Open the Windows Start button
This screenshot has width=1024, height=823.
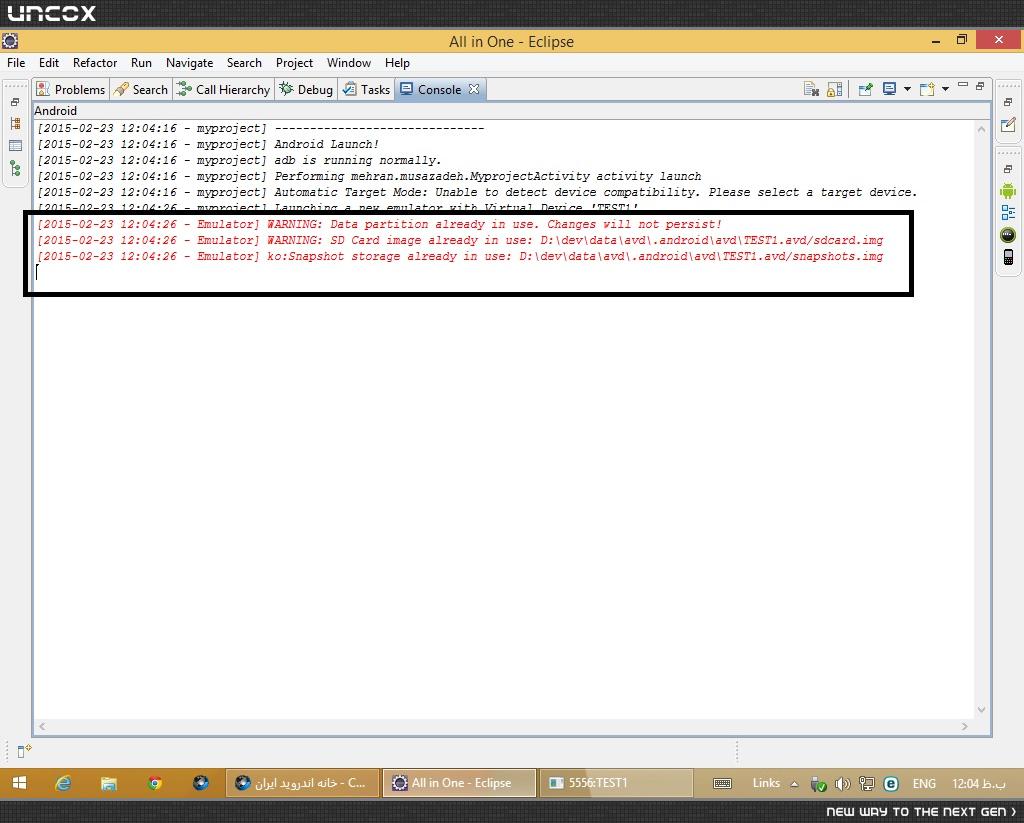pyautogui.click(x=20, y=783)
